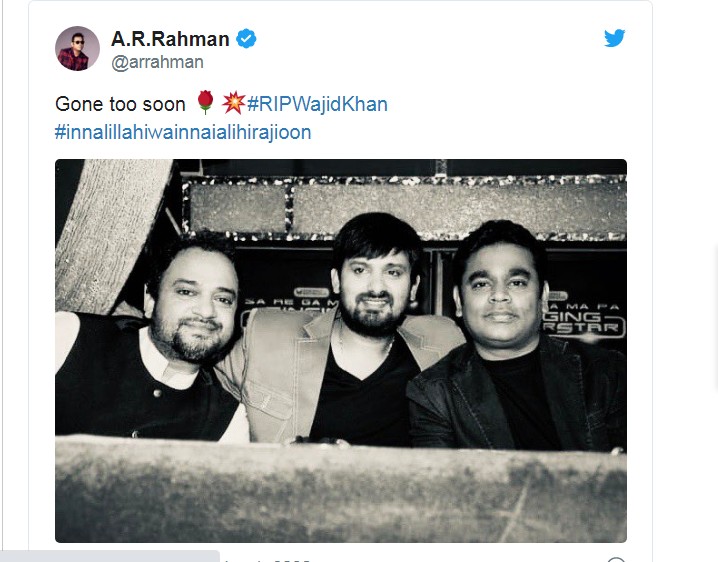
Task: Open the @arrahman handle link
Action: [x=157, y=62]
